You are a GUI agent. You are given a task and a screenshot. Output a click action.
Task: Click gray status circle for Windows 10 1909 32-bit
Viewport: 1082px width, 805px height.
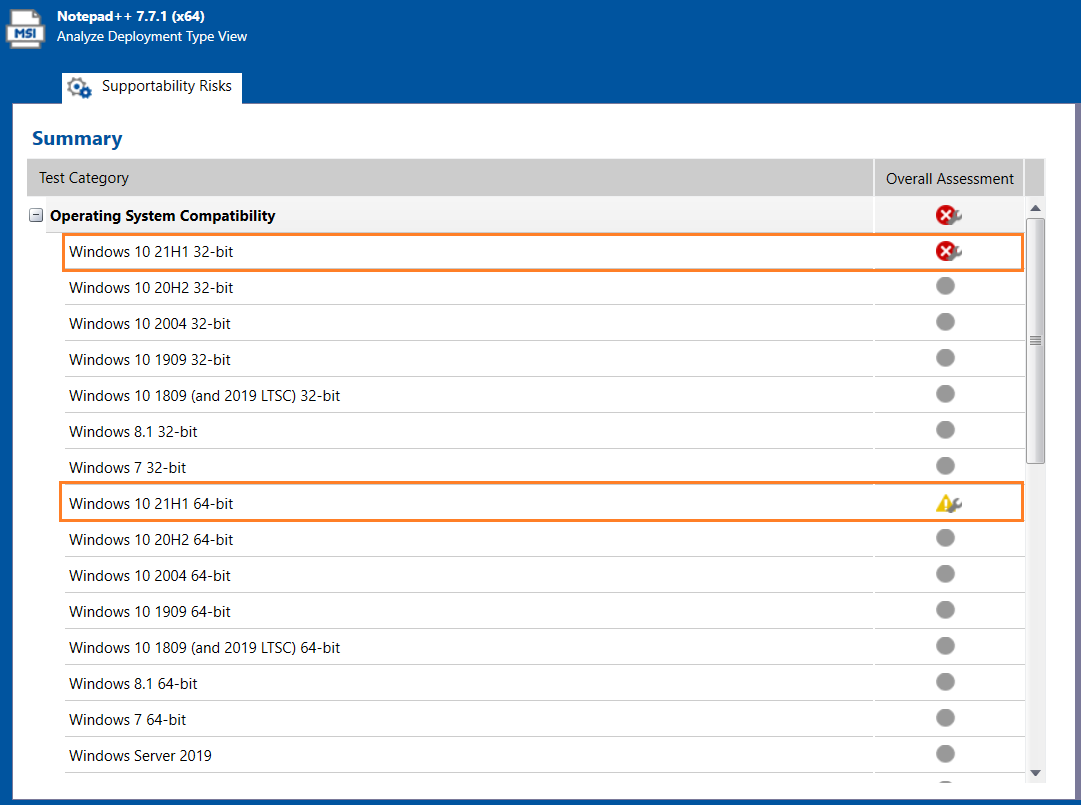pyautogui.click(x=945, y=357)
